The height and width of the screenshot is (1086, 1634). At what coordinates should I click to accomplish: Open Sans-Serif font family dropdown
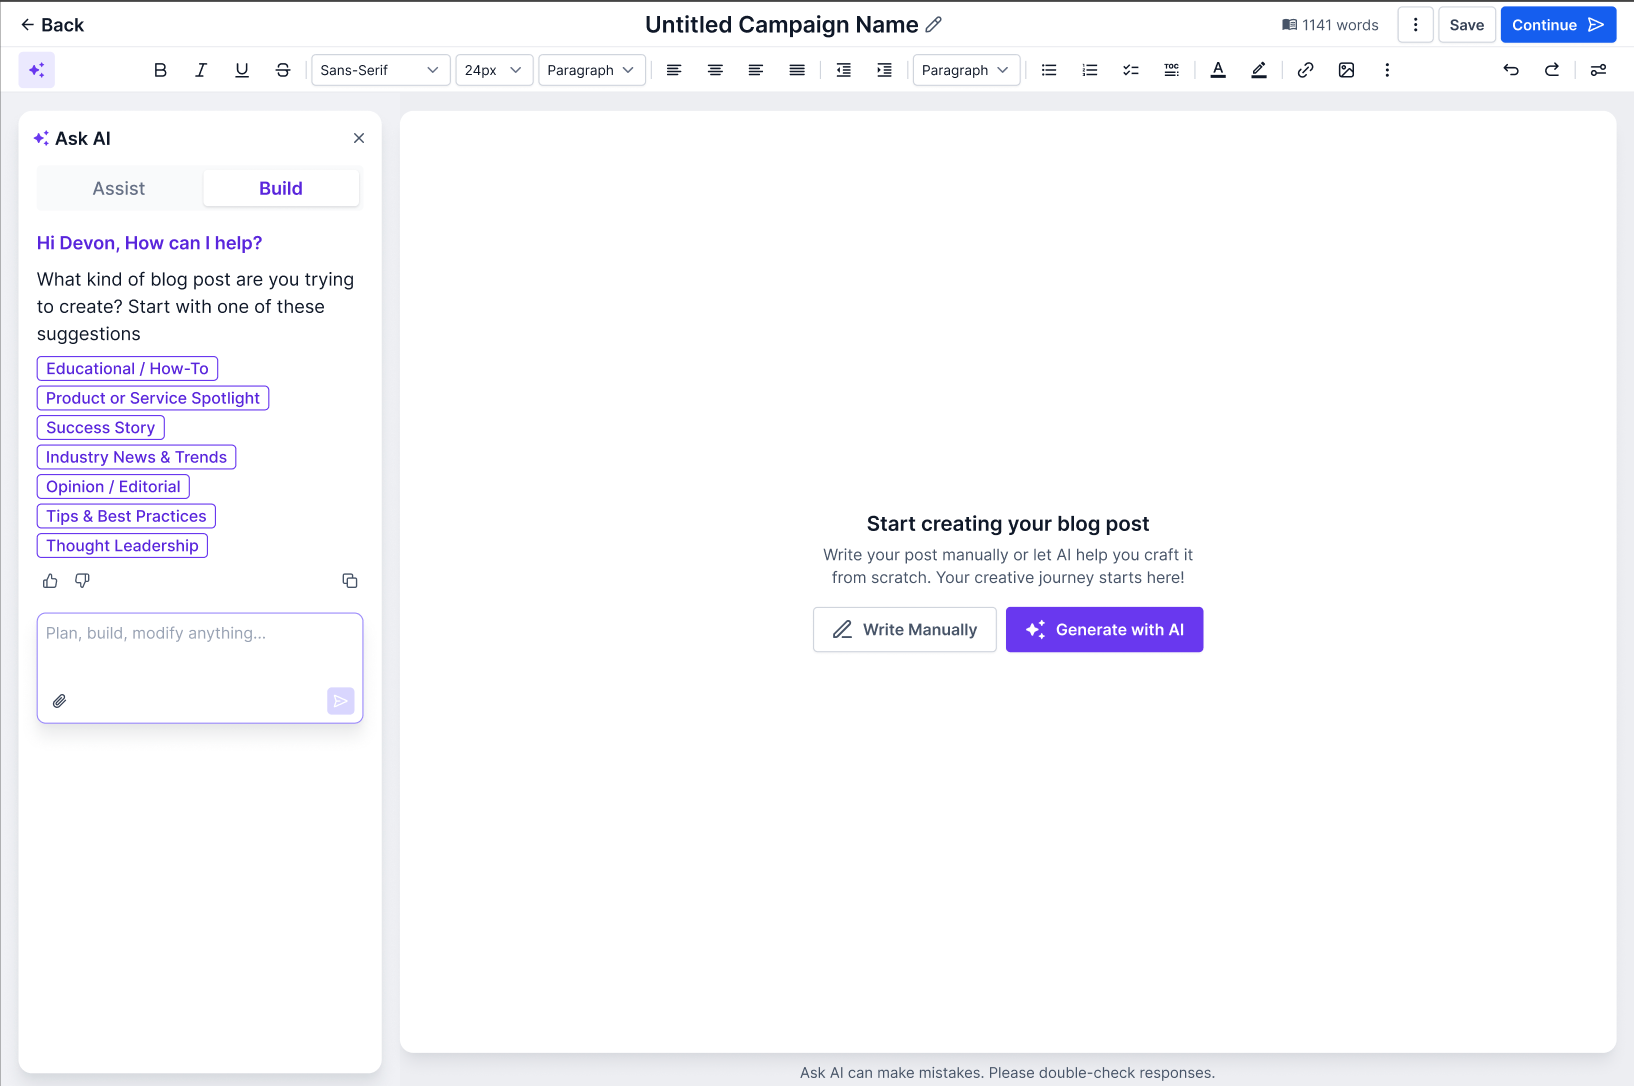pyautogui.click(x=381, y=70)
